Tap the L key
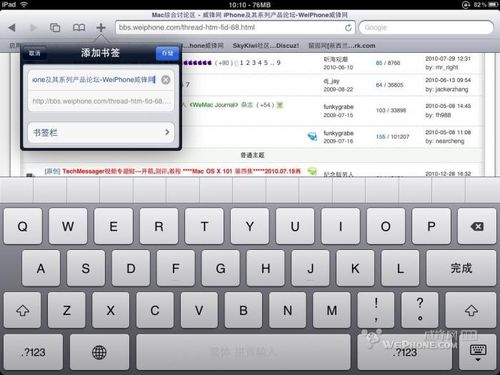This screenshot has width=500, height=375. (x=400, y=268)
